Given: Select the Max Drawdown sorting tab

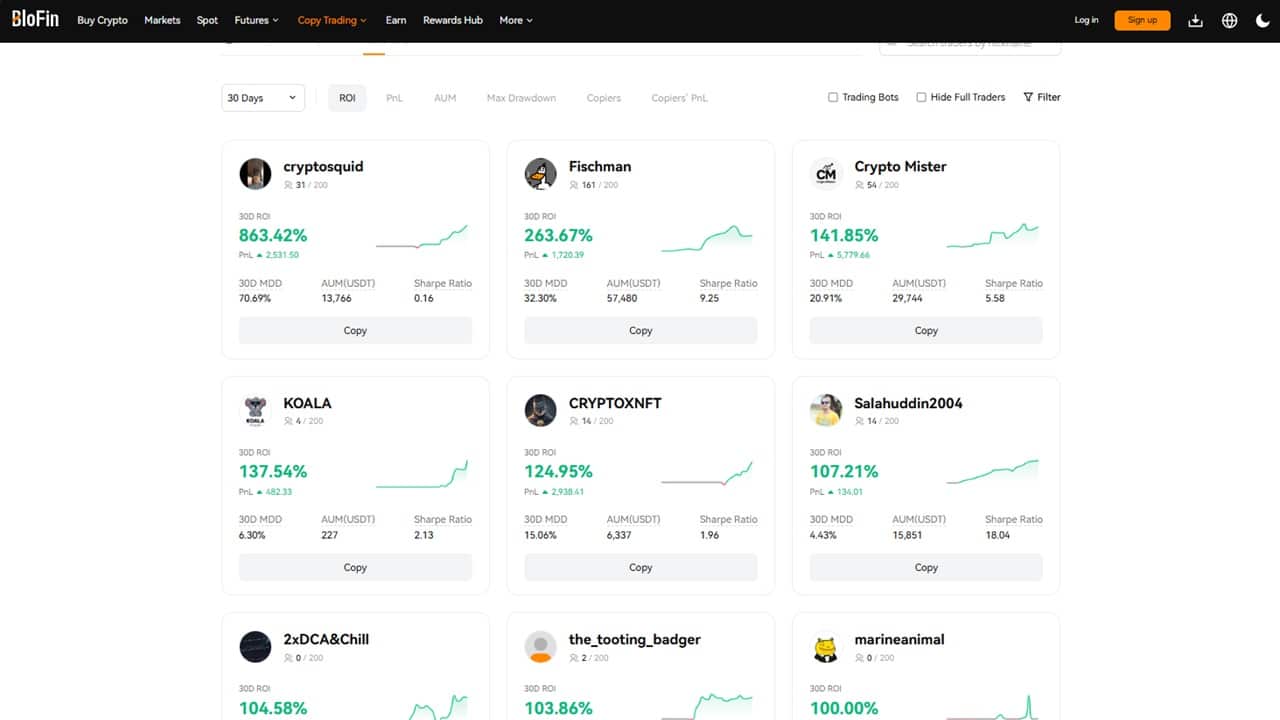Looking at the screenshot, I should tap(520, 97).
